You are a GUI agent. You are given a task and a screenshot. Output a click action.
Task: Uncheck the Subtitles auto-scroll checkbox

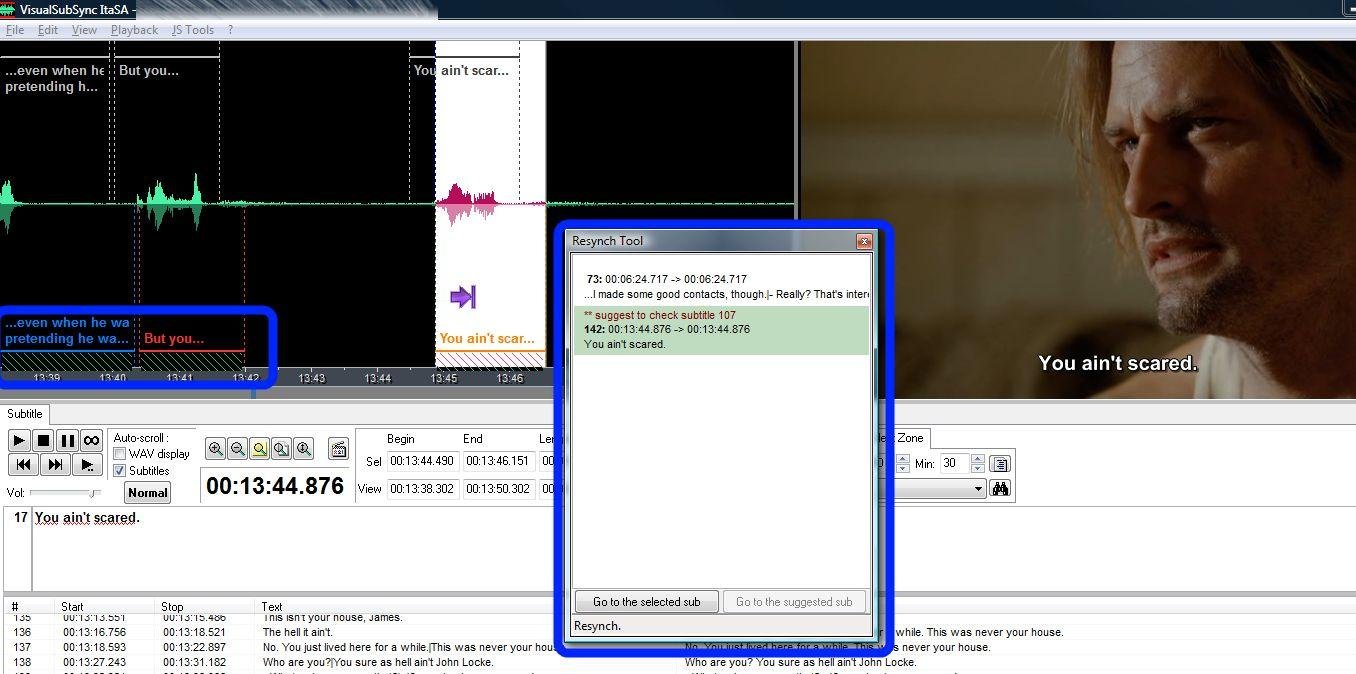click(x=120, y=471)
